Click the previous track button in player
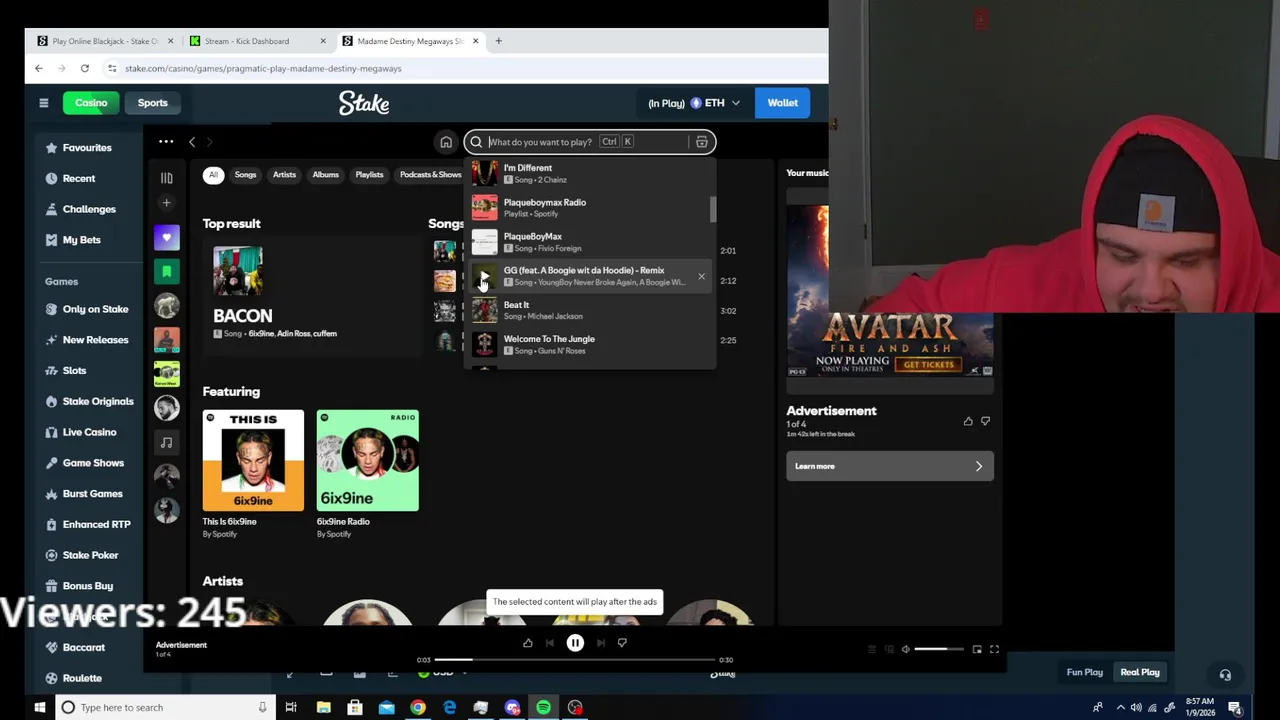The width and height of the screenshot is (1280, 720). click(550, 643)
